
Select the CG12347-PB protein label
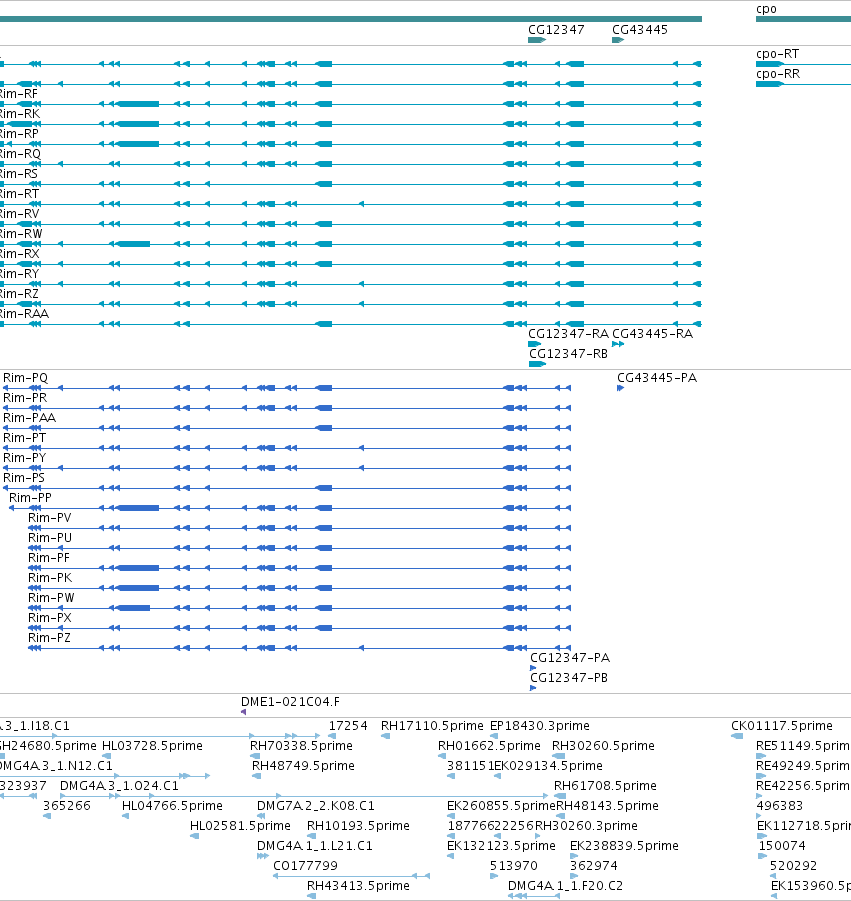coord(569,678)
